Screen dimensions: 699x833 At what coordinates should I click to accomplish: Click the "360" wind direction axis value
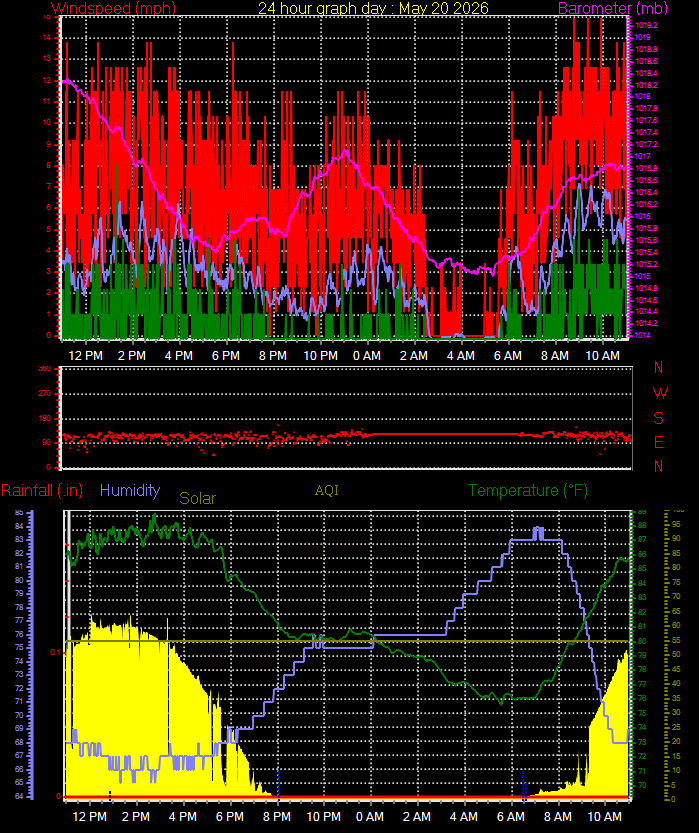click(45, 368)
